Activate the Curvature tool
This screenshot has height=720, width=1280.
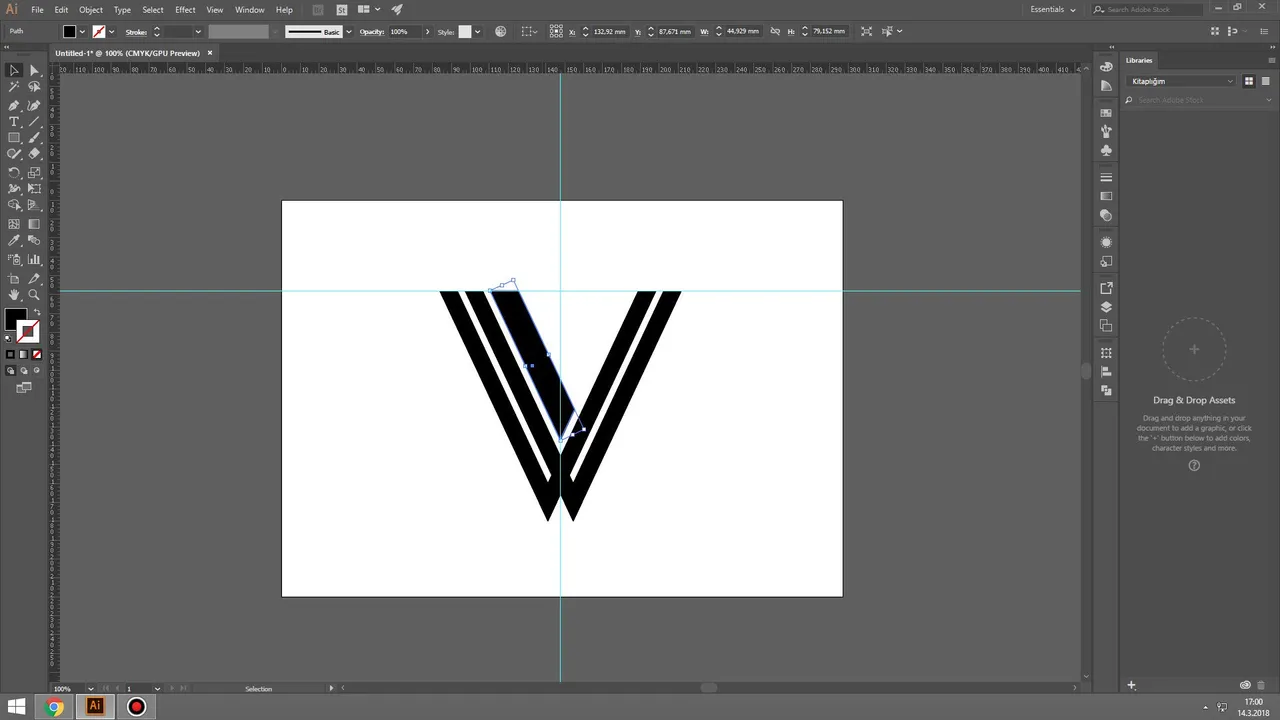pos(34,104)
